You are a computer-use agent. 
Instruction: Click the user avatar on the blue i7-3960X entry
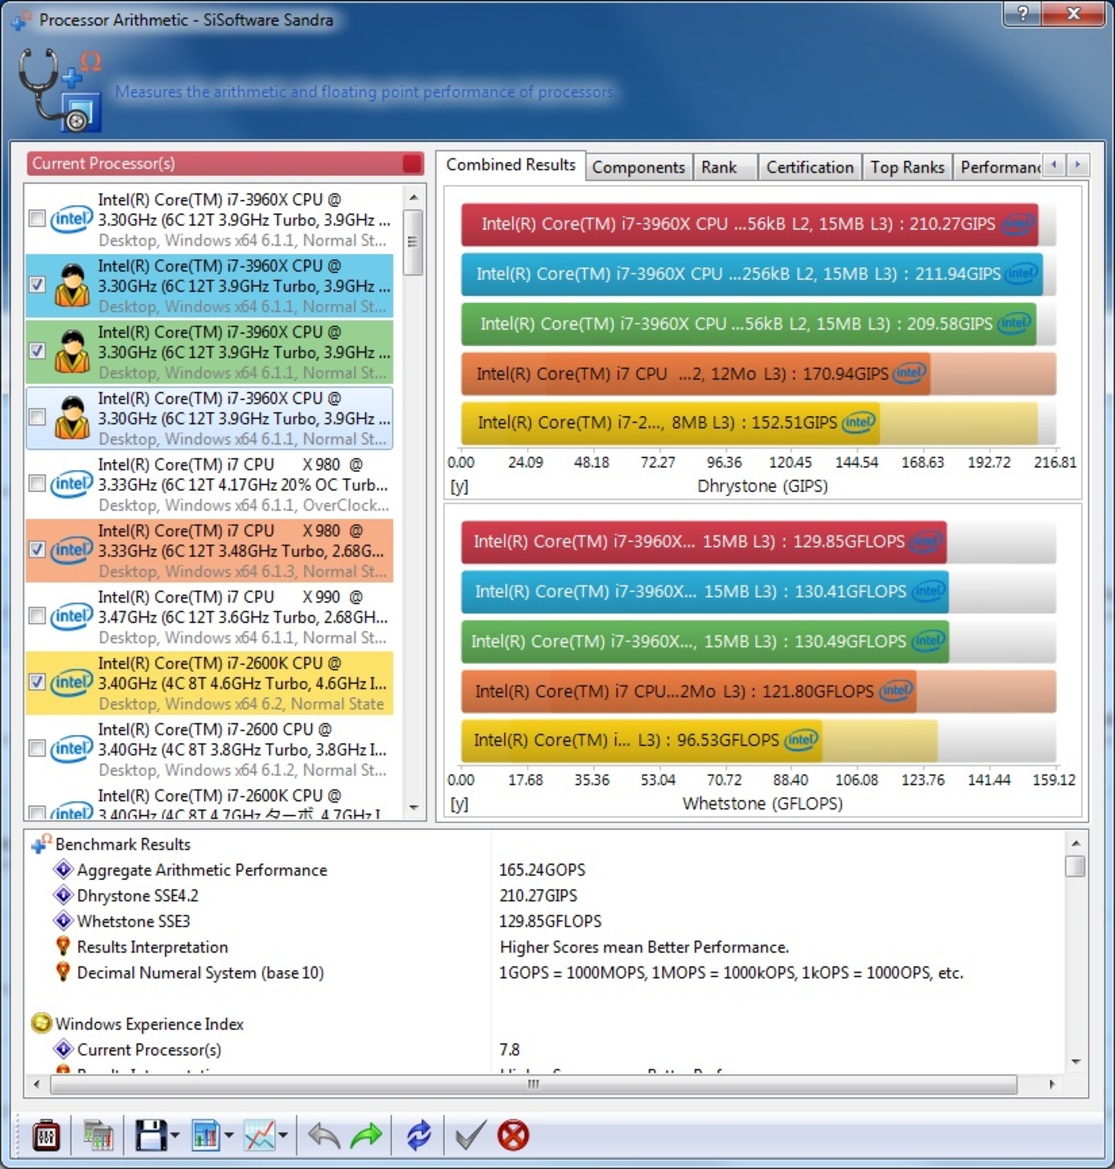pyautogui.click(x=72, y=286)
